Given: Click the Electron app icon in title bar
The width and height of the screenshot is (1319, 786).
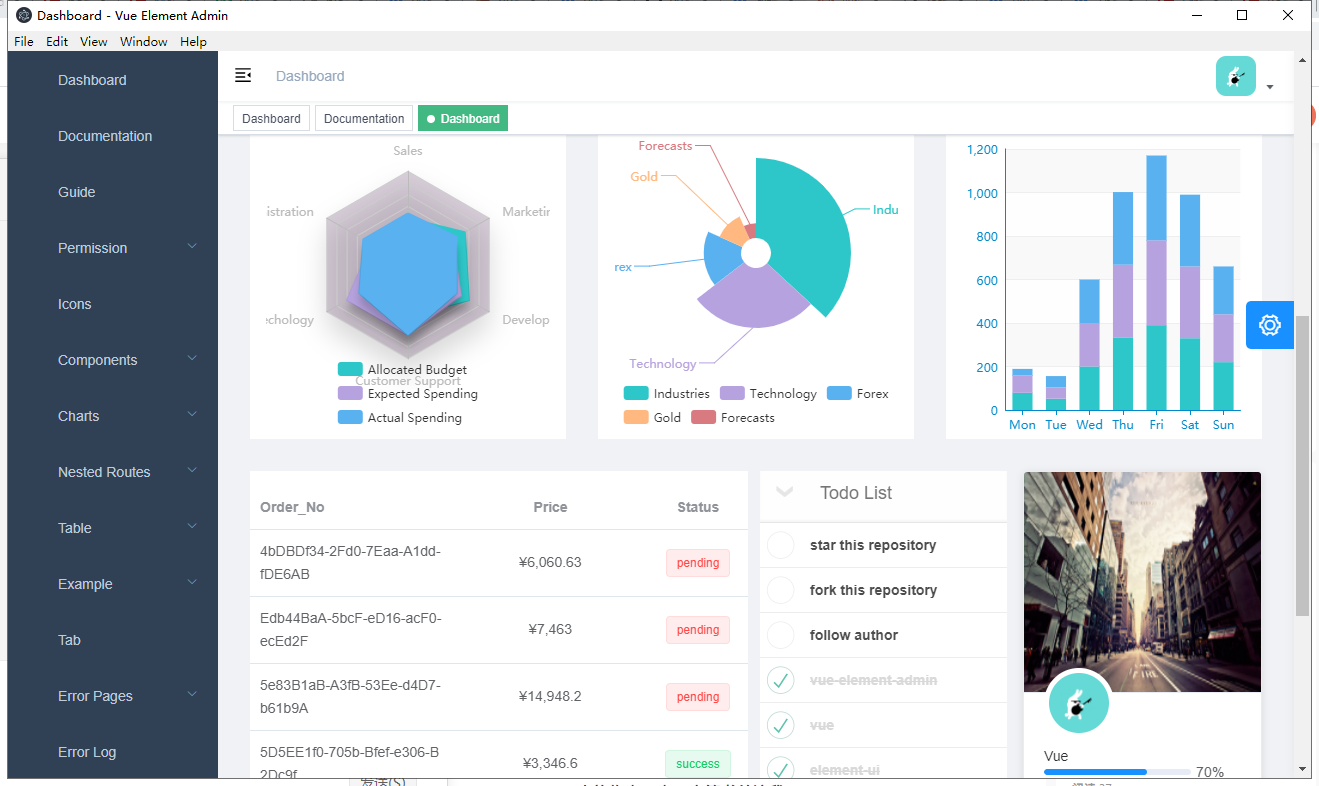Looking at the screenshot, I should (24, 15).
